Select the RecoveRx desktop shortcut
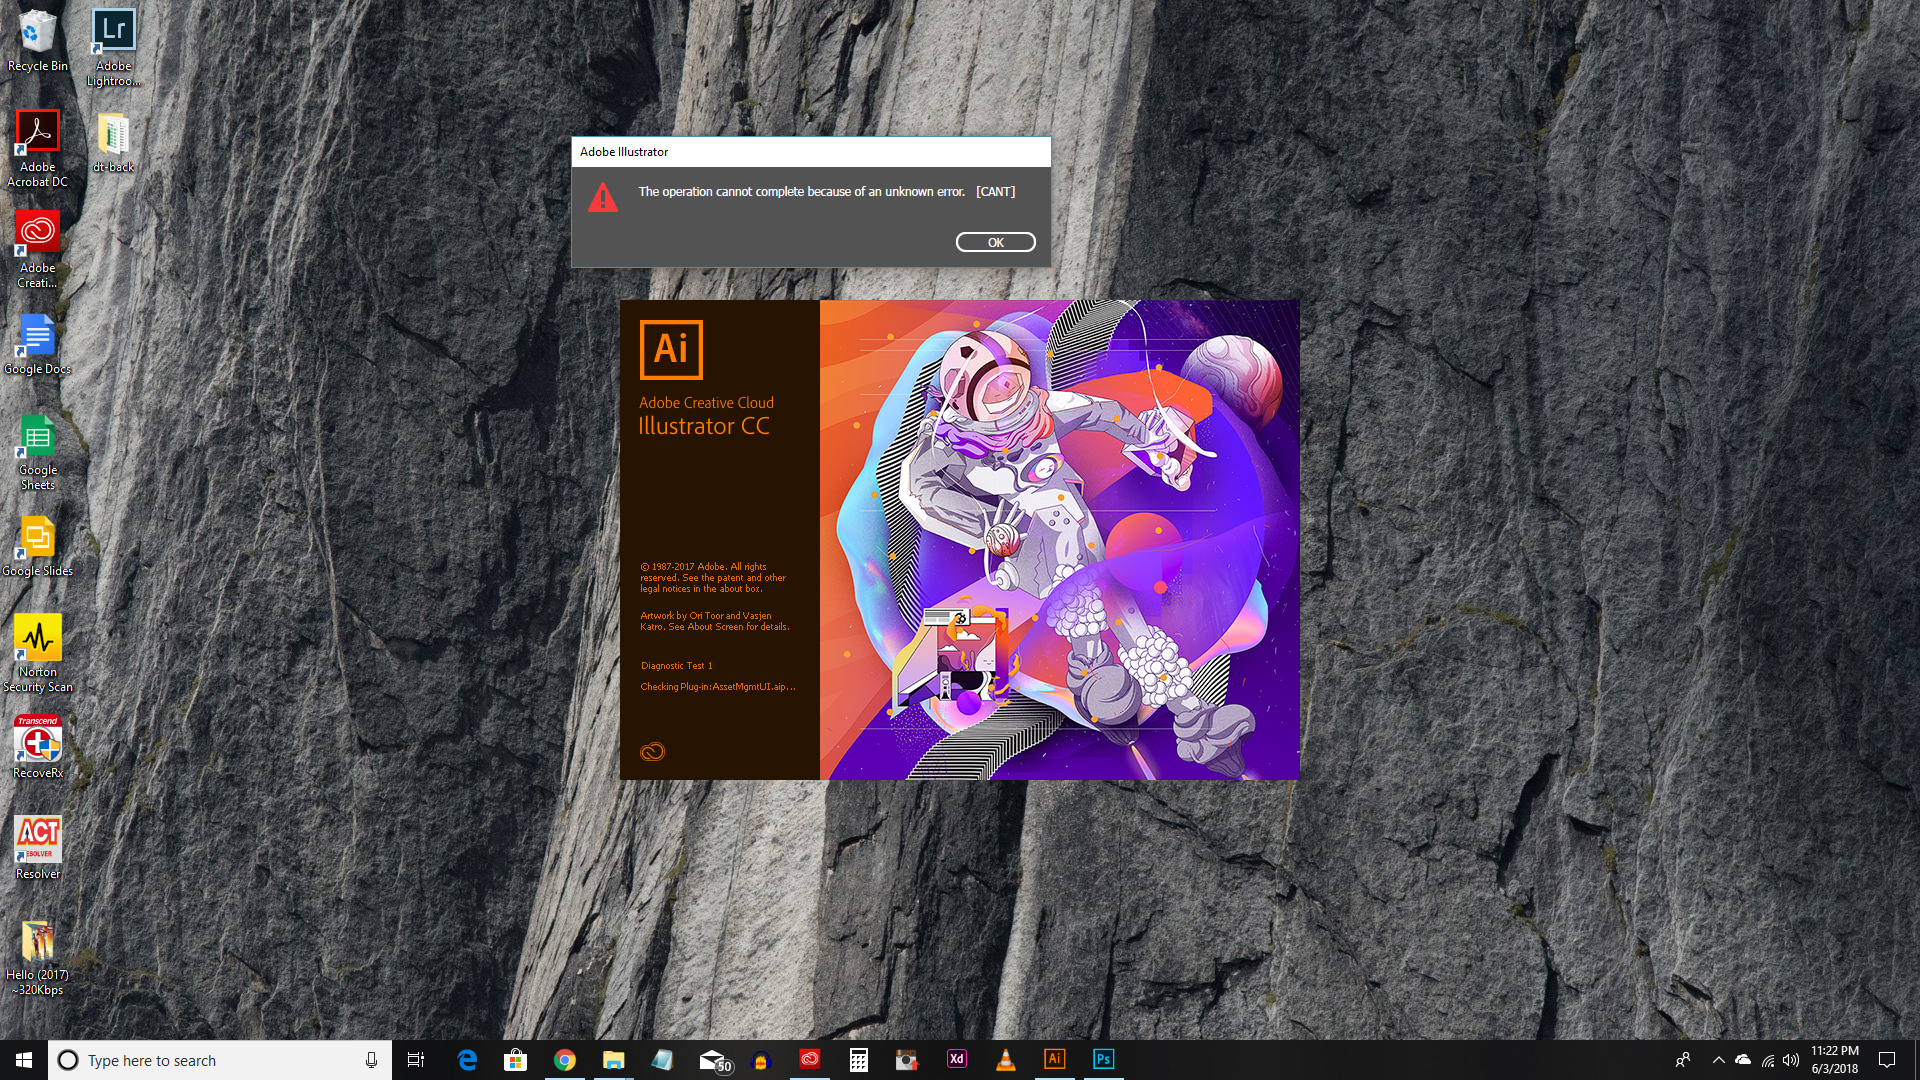1920x1080 pixels. (x=38, y=748)
